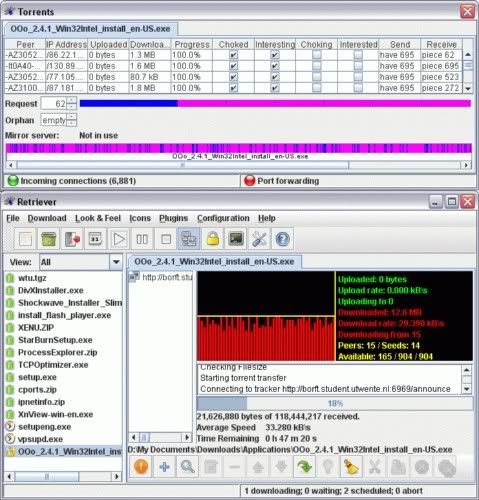Open the Icons menu

click(140, 218)
